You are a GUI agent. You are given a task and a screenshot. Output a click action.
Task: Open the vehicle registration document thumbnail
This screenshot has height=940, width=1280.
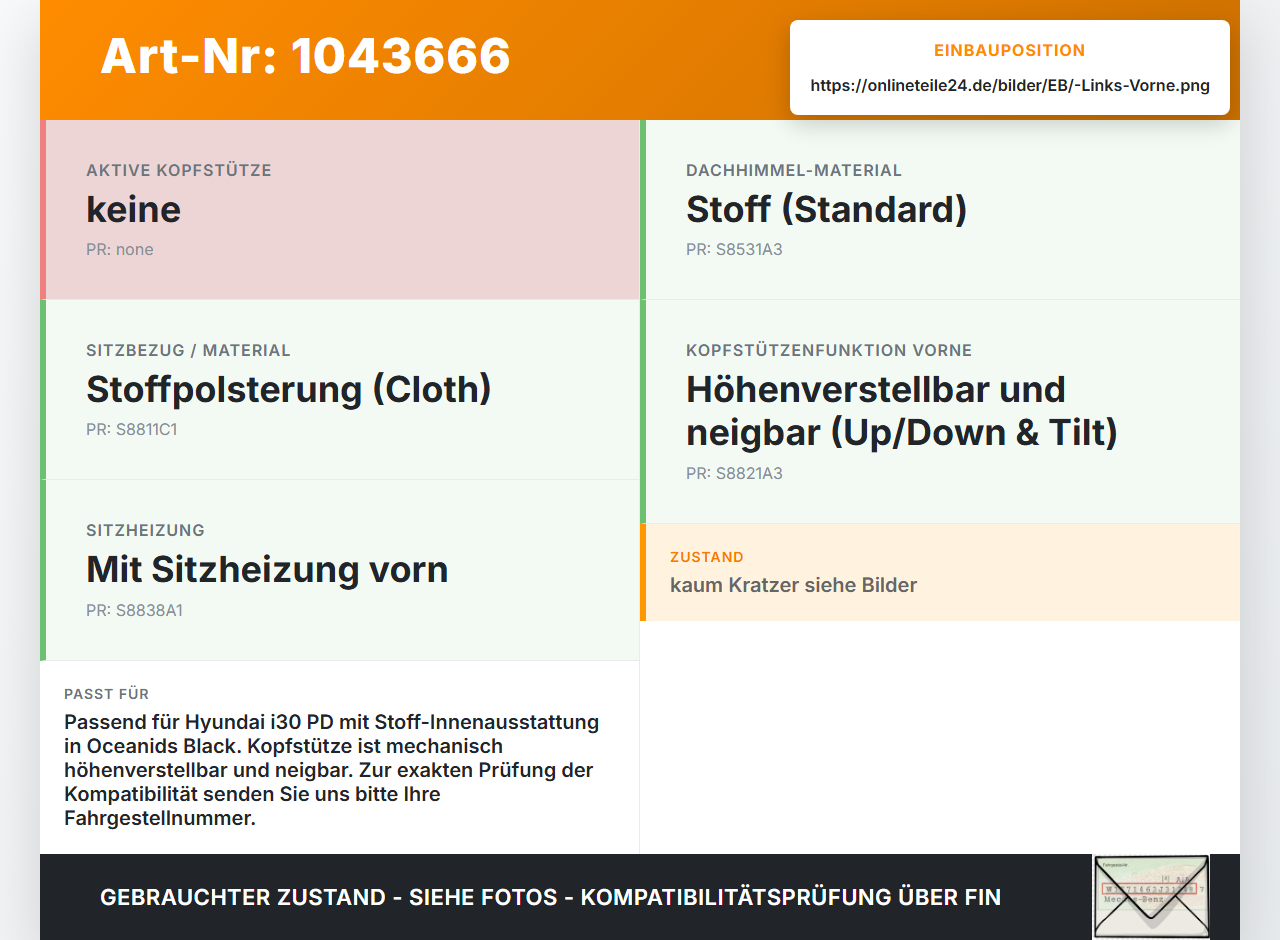point(1151,896)
